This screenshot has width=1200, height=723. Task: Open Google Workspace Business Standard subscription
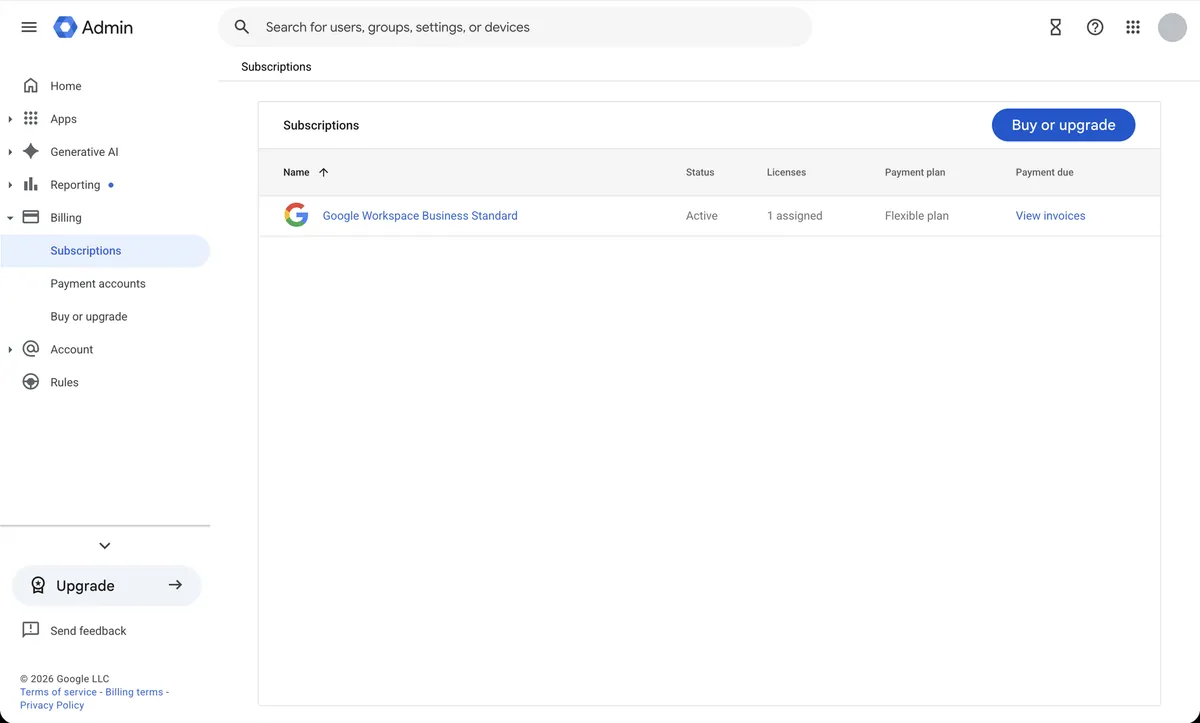tap(420, 216)
